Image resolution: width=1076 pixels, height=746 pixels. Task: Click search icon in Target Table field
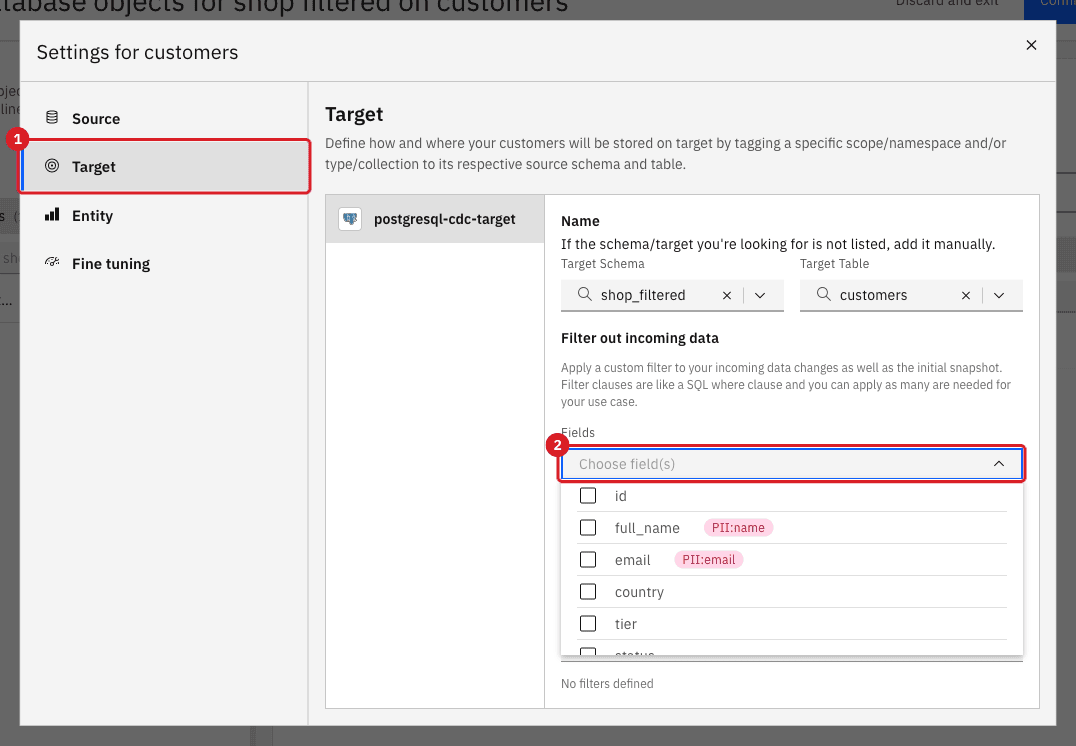pyautogui.click(x=823, y=294)
